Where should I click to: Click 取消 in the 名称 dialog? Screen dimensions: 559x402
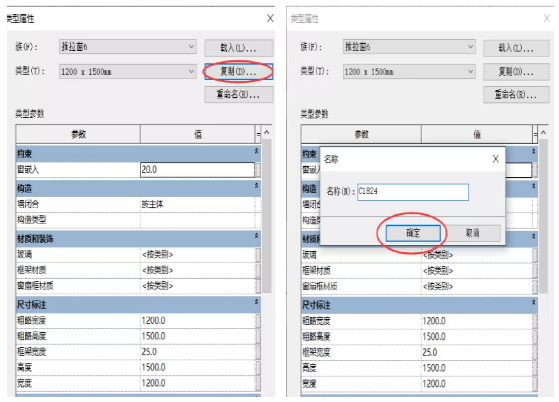(x=473, y=233)
